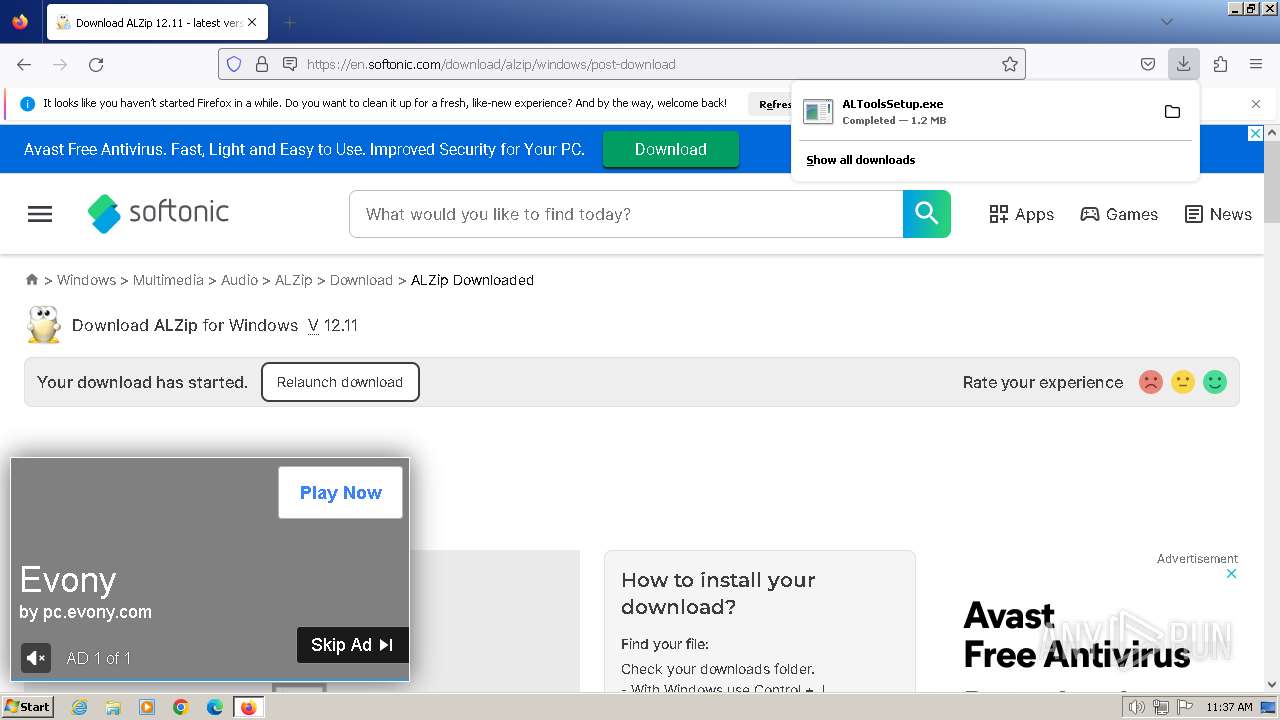Image resolution: width=1280 pixels, height=720 pixels.
Task: List all tabs dropdown
Action: 1166,22
